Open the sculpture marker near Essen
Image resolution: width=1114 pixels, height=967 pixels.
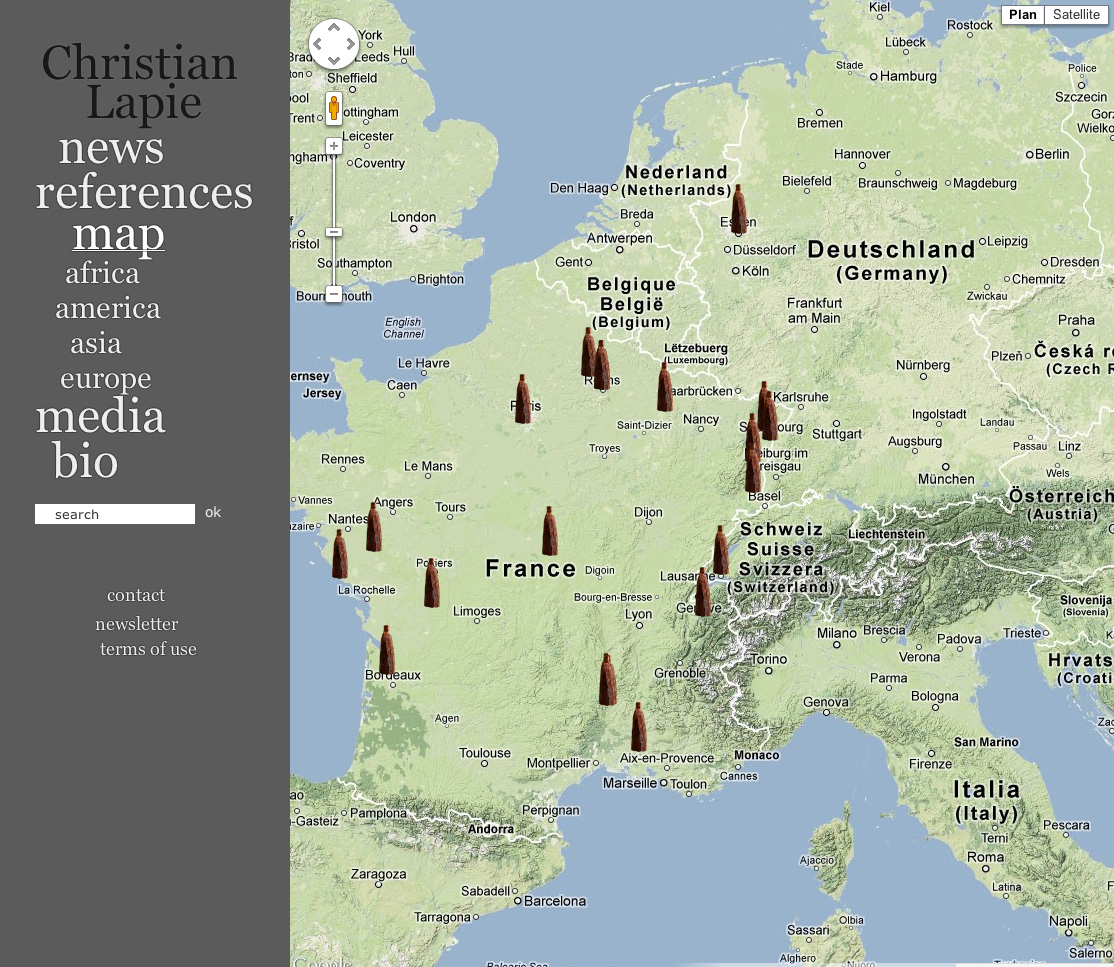739,210
